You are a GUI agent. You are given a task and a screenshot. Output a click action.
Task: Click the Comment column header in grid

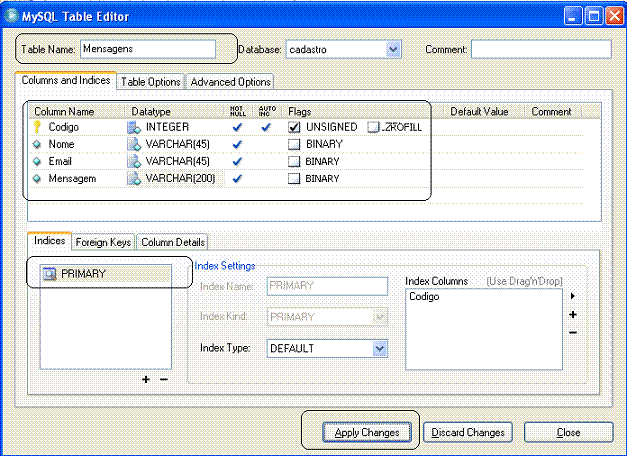click(551, 111)
